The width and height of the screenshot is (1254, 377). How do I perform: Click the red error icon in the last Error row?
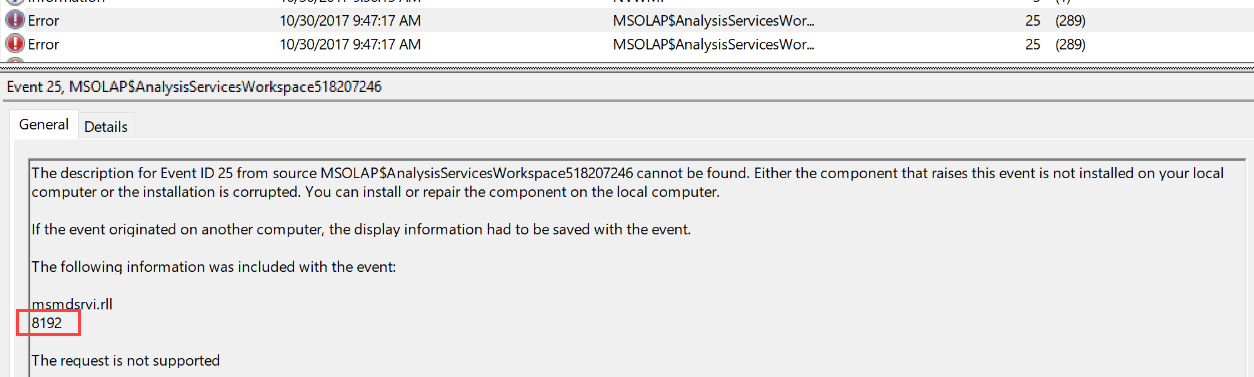coord(15,44)
